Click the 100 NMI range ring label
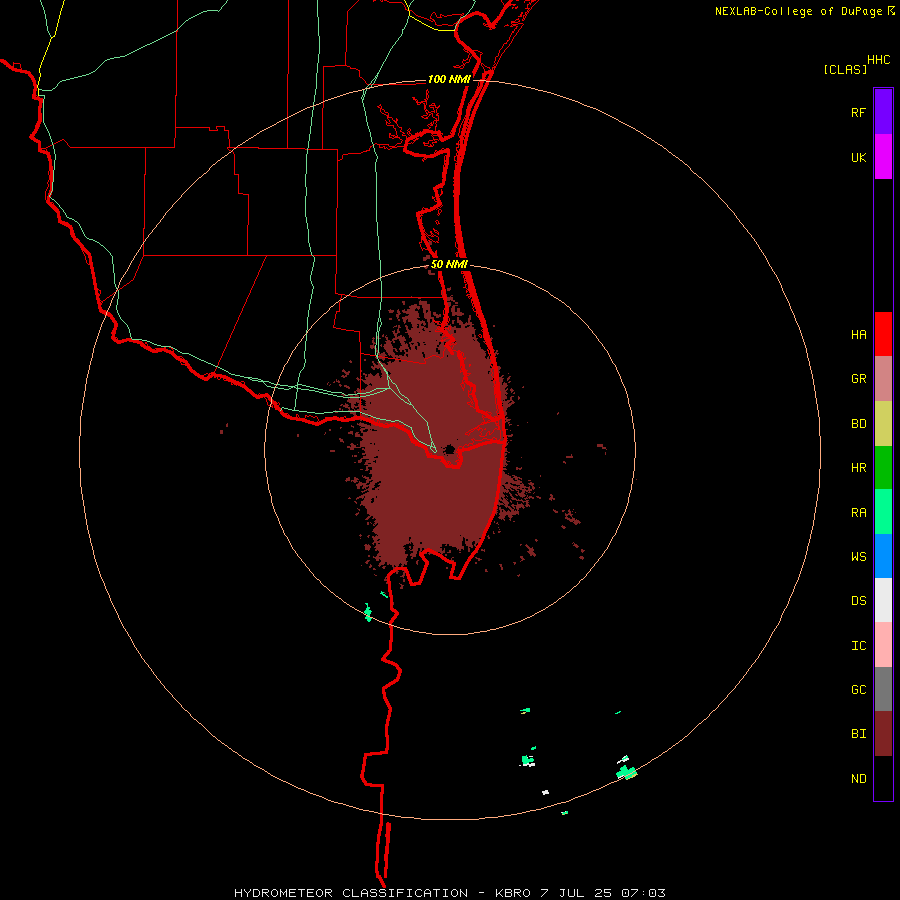Screen dimensions: 900x900 449,79
